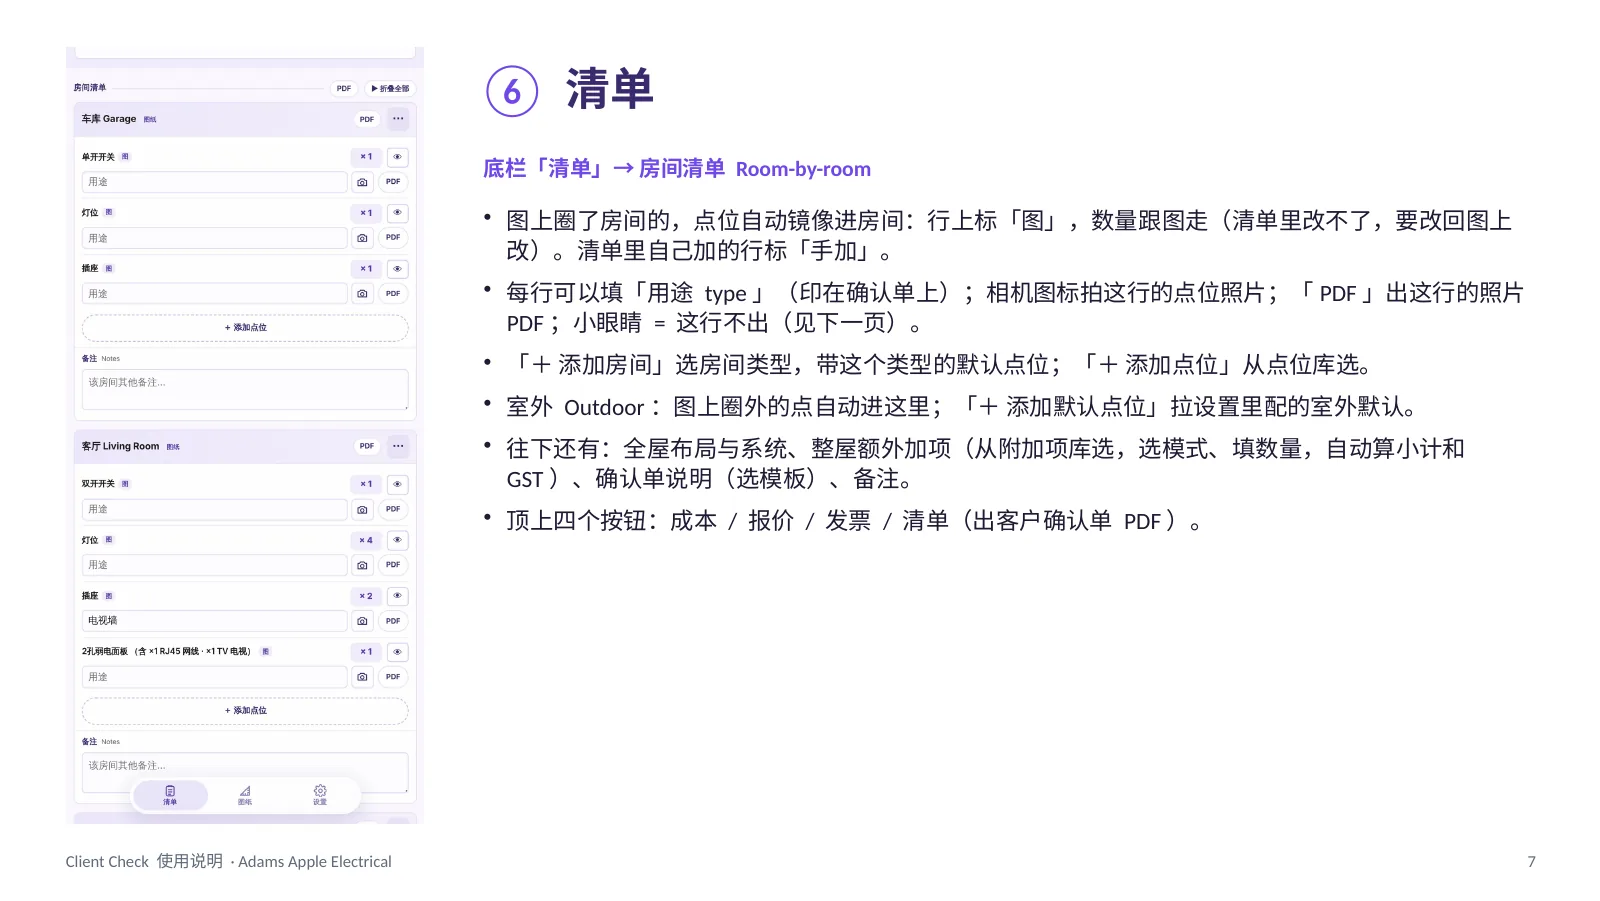Export PDF for Garage 单开开关 row
This screenshot has width=1600, height=901.
click(393, 182)
